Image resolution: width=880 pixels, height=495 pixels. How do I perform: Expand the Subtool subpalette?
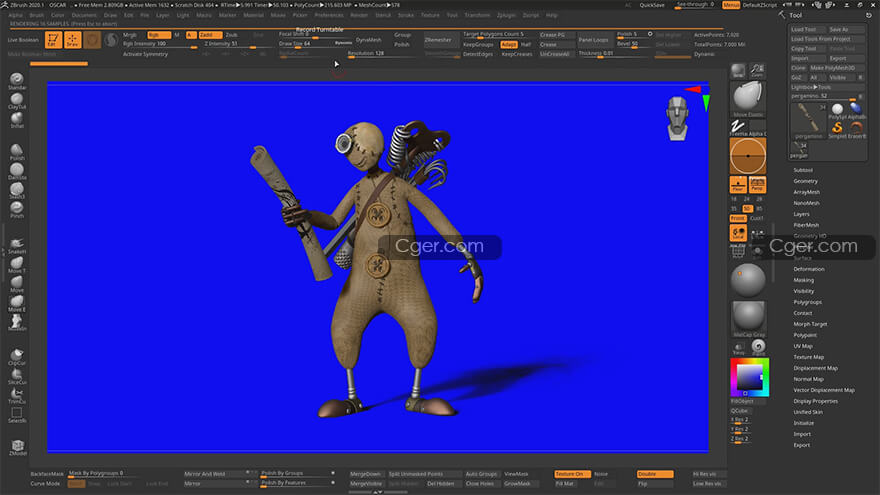point(803,170)
